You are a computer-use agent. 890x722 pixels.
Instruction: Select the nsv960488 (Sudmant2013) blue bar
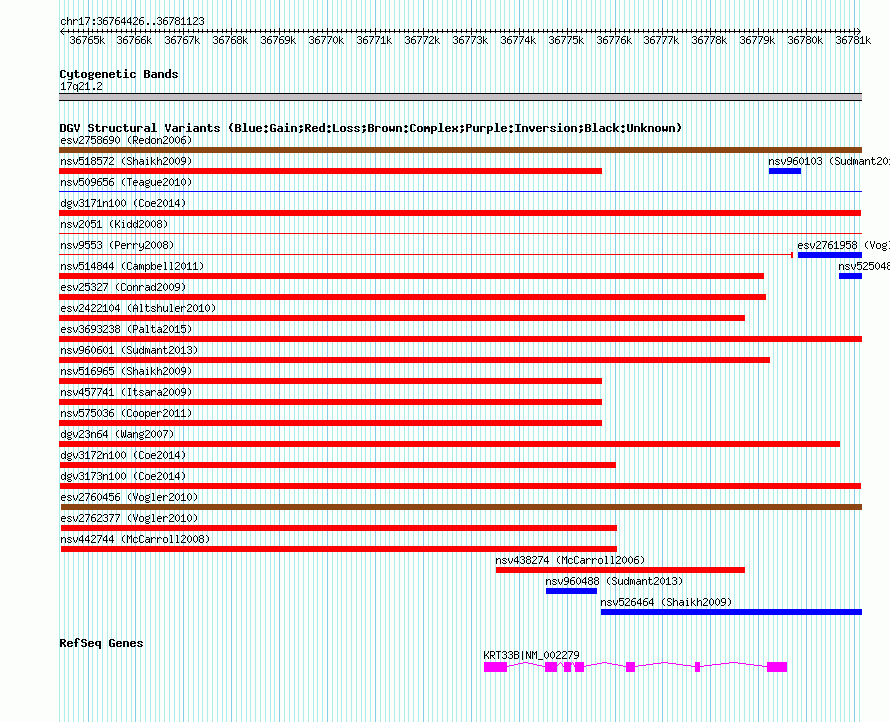click(571, 591)
